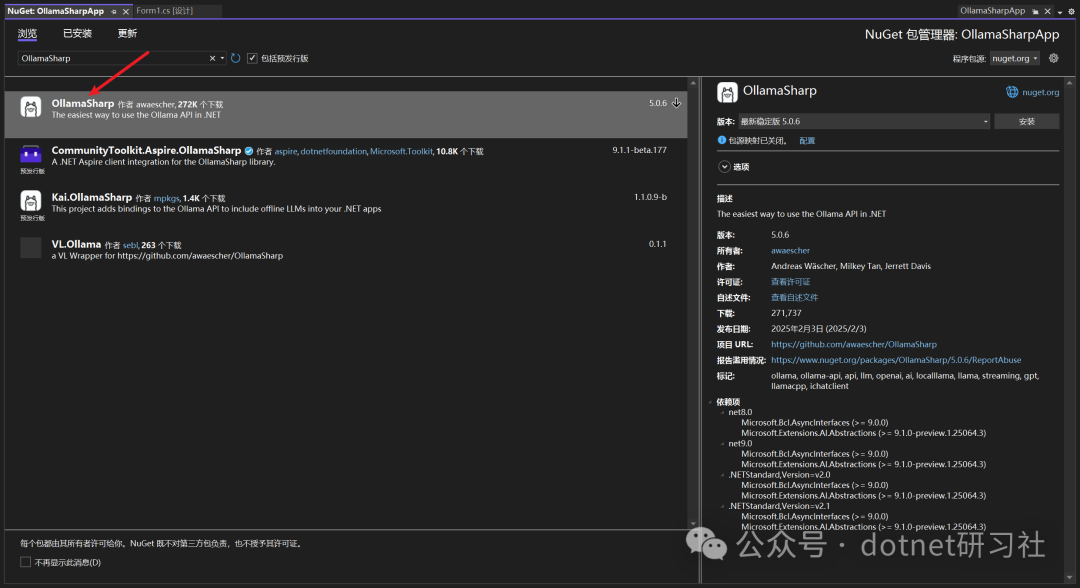1080x588 pixels.
Task: Clear the OllamaSharp search text
Action: pos(212,59)
